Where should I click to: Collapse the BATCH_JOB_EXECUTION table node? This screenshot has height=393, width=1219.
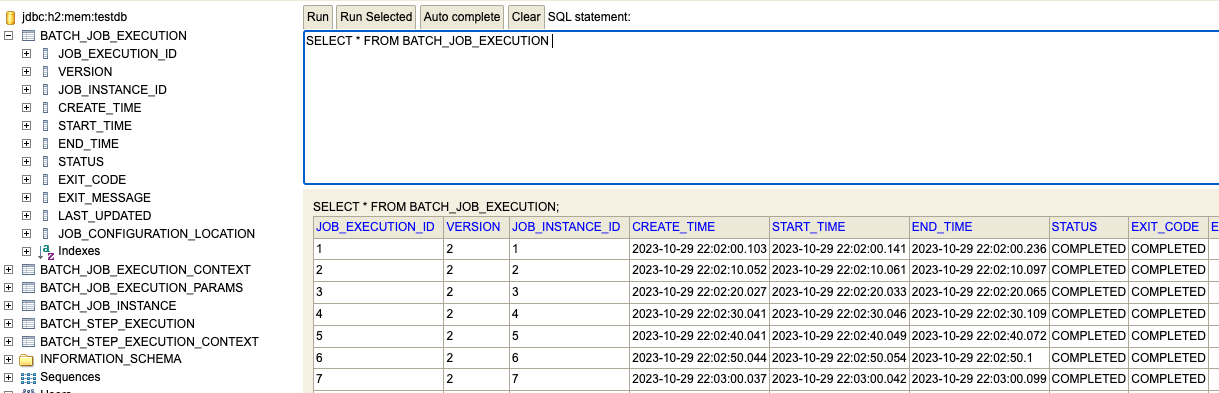9,36
